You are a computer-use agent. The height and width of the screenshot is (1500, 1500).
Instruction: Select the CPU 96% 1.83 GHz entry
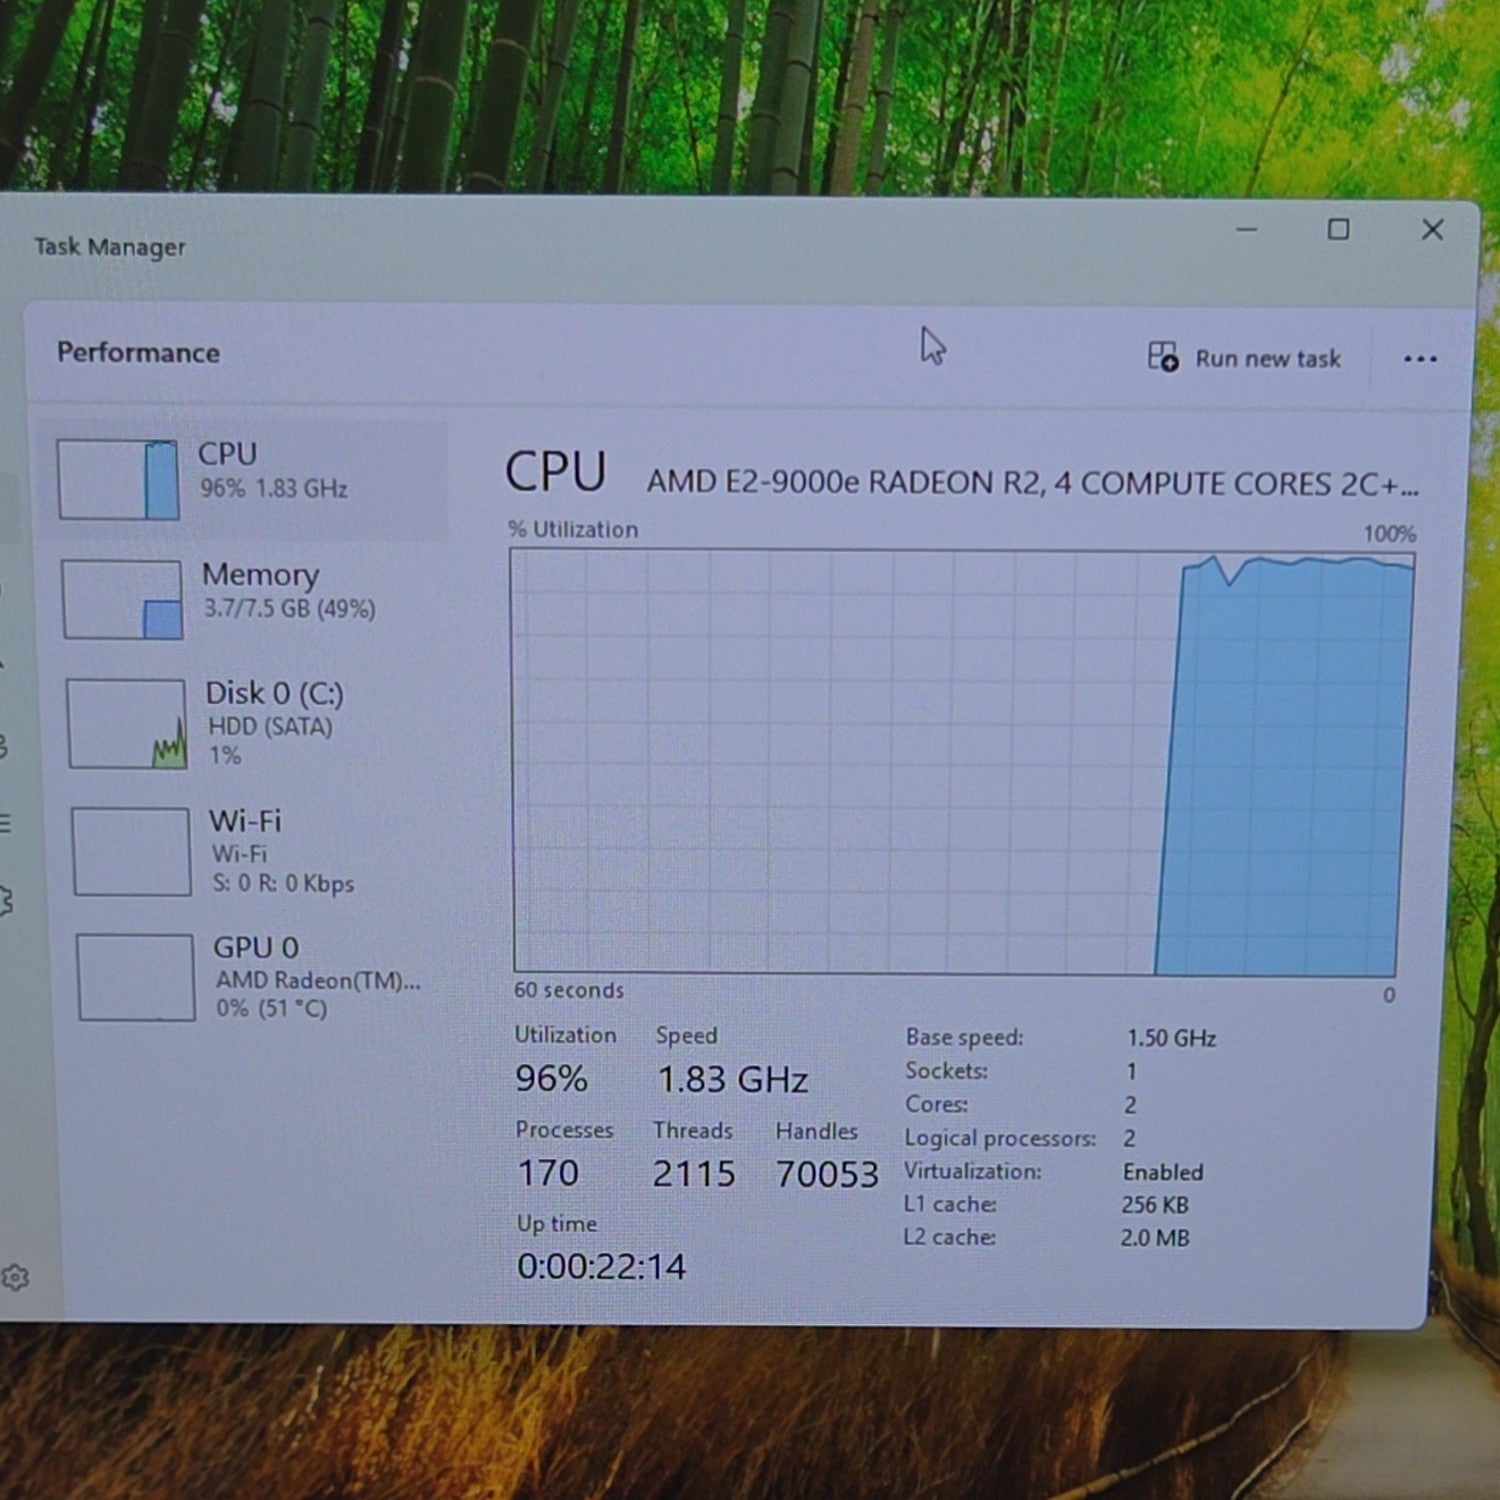(248, 480)
